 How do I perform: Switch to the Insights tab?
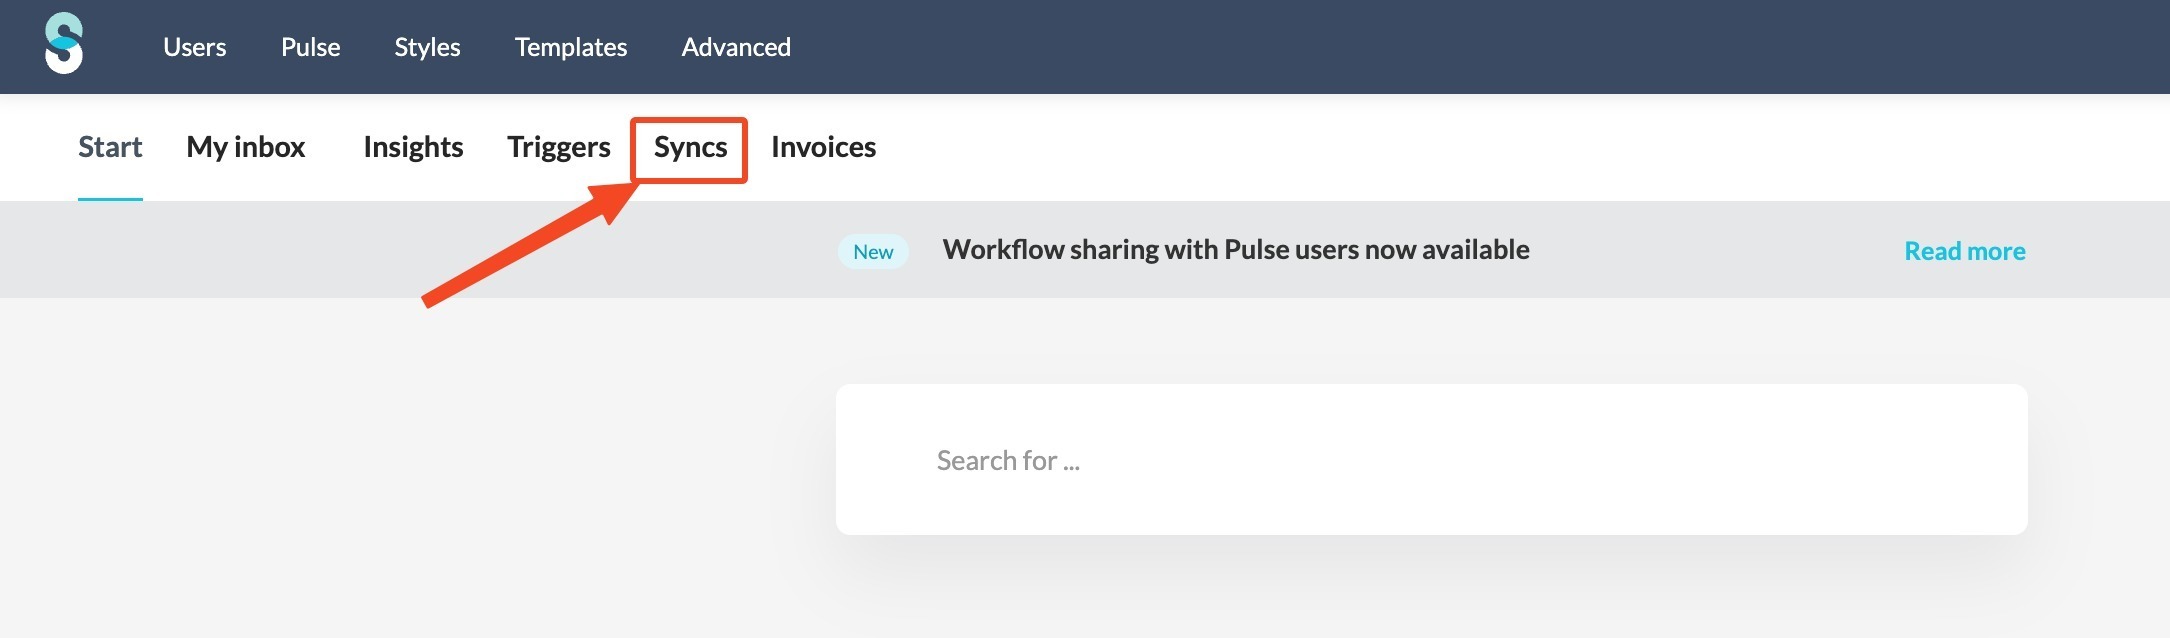pyautogui.click(x=413, y=147)
